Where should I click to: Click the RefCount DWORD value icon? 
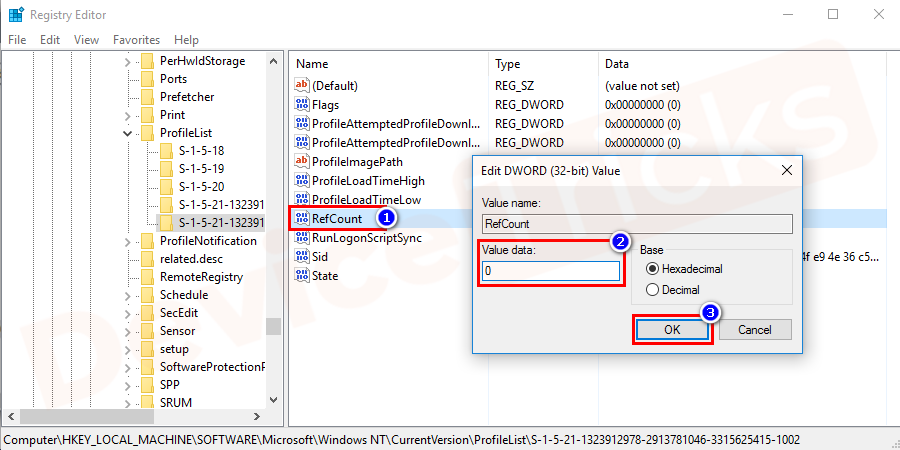301,219
